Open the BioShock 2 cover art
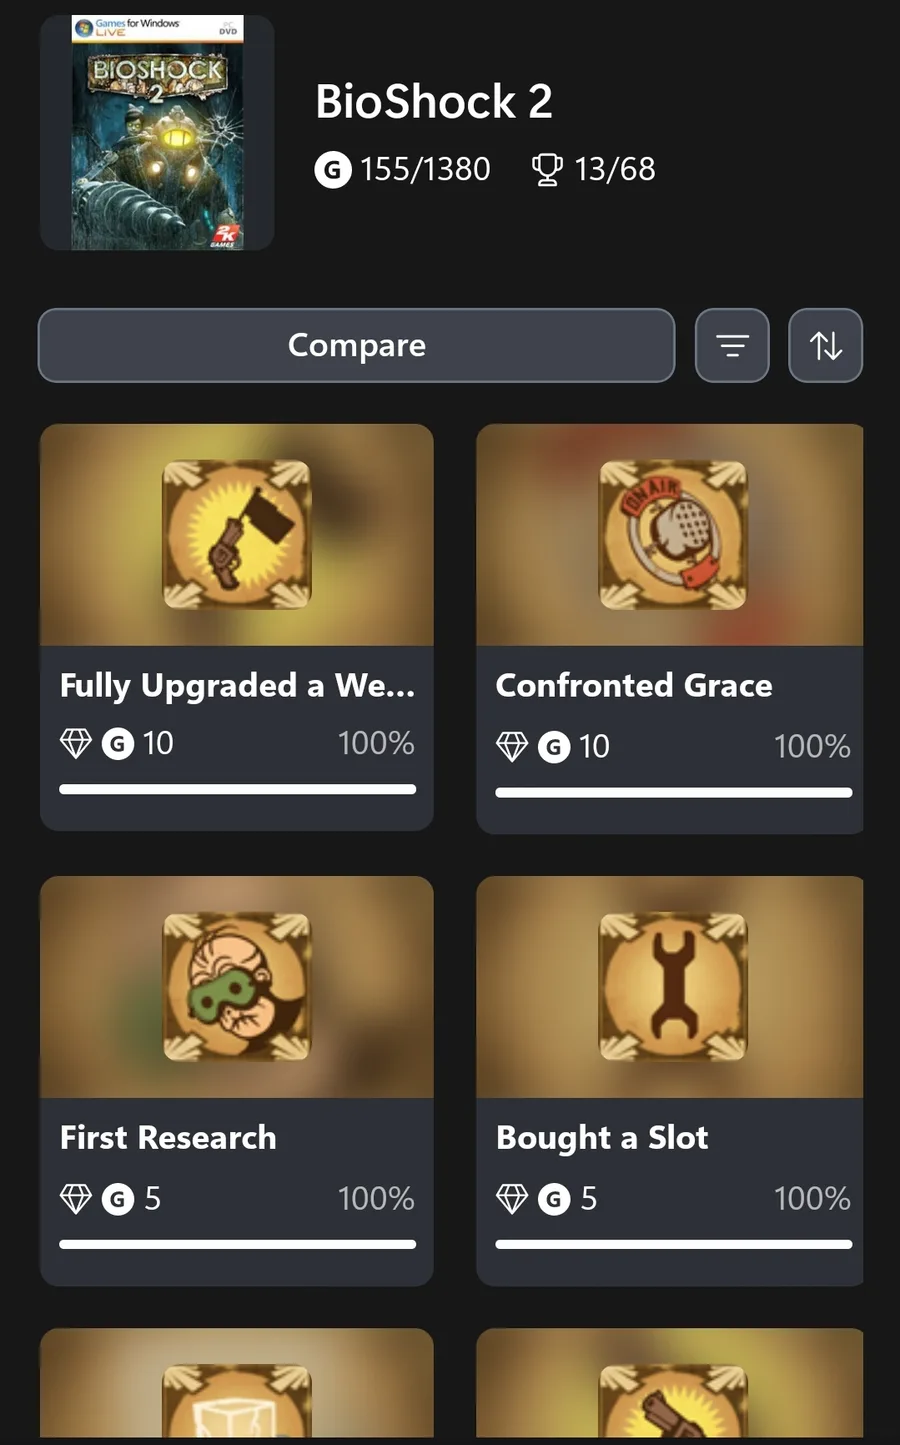Viewport: 900px width, 1445px height. [x=157, y=133]
